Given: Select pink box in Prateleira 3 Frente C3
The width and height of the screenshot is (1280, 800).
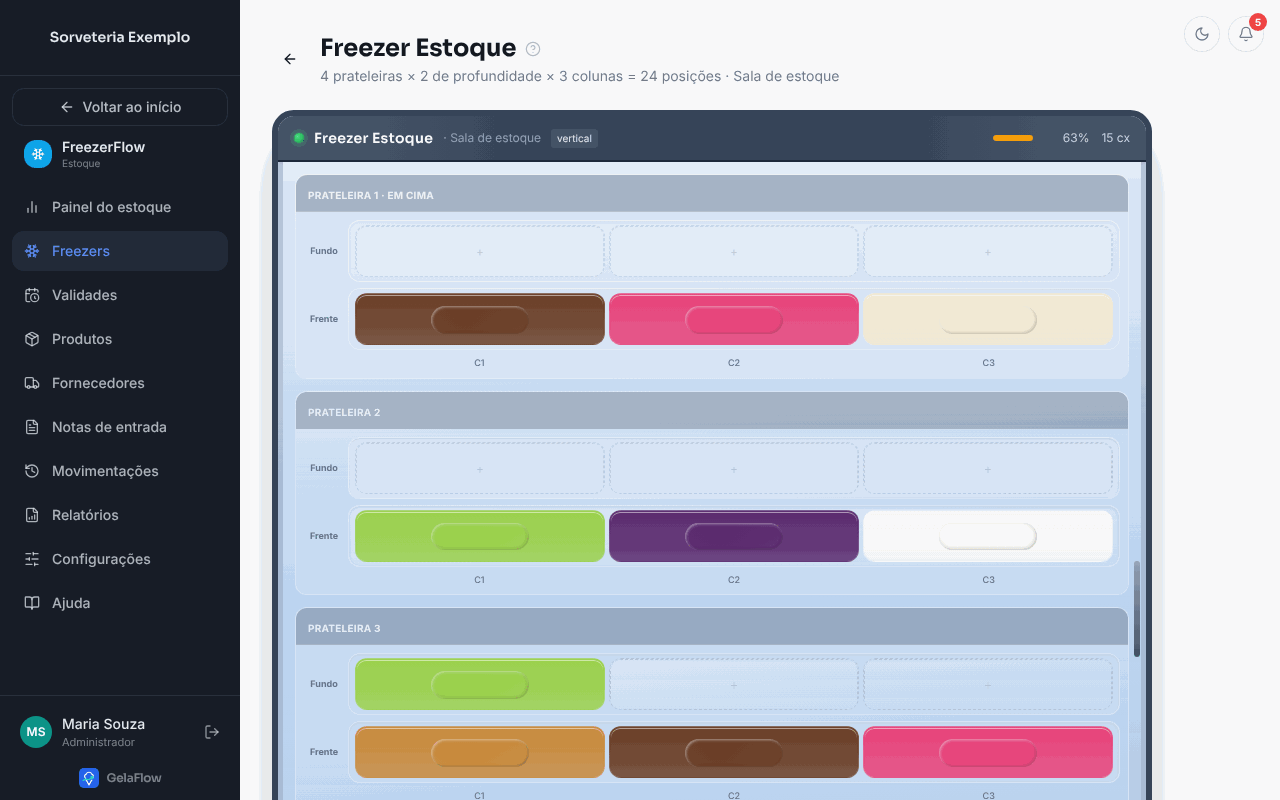Looking at the screenshot, I should tap(988, 752).
